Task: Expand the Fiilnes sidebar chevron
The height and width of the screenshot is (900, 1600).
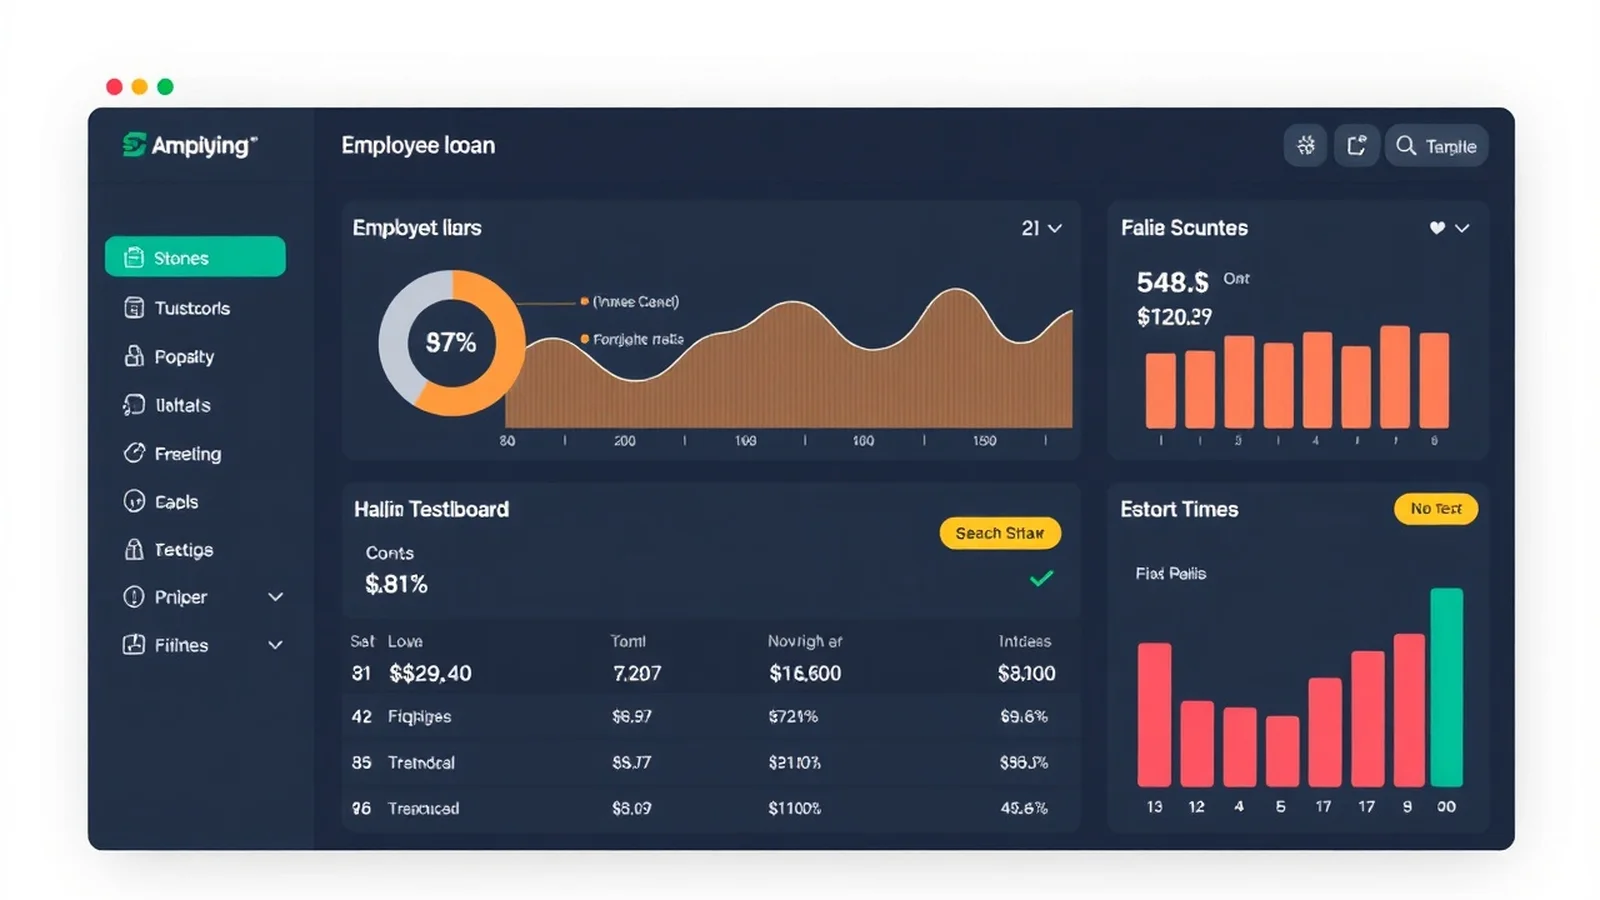Action: [x=276, y=645]
